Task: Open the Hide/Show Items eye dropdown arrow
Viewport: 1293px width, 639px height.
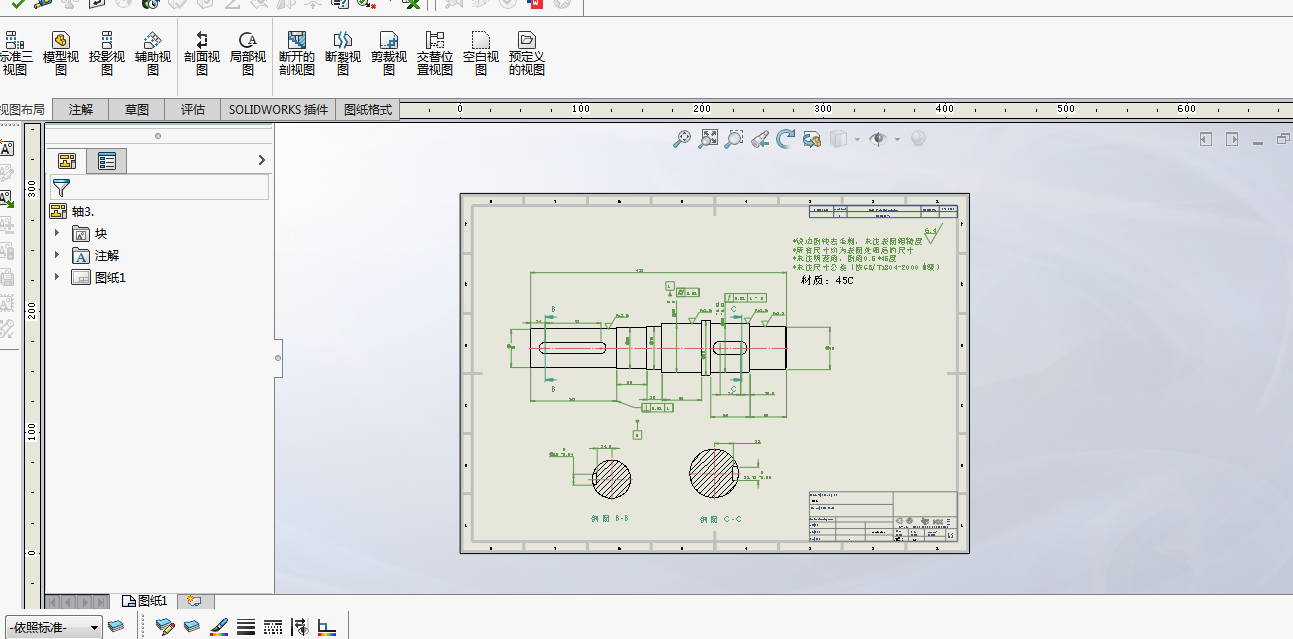Action: (897, 140)
